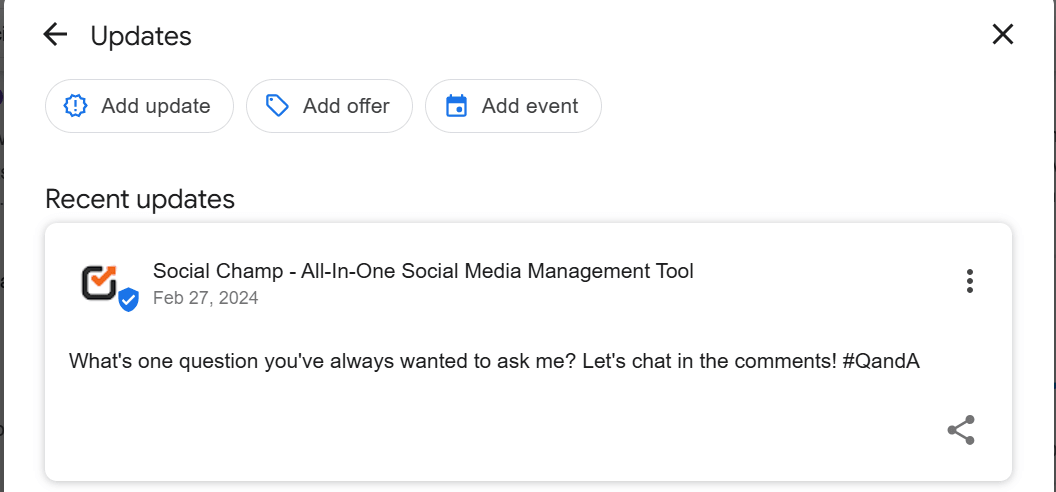Close the Updates dialog
The height and width of the screenshot is (492, 1056).
point(1003,34)
